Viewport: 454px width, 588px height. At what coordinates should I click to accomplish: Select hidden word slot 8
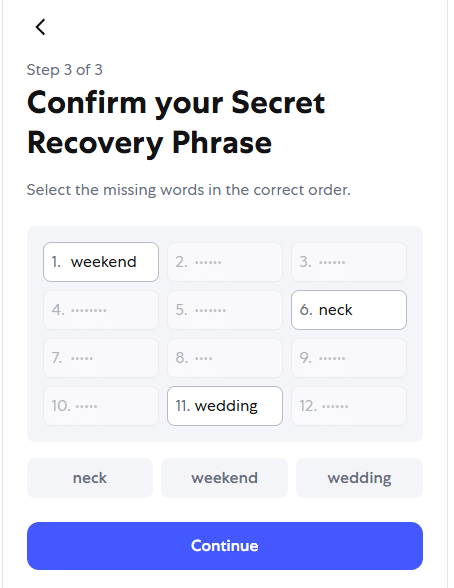(225, 358)
